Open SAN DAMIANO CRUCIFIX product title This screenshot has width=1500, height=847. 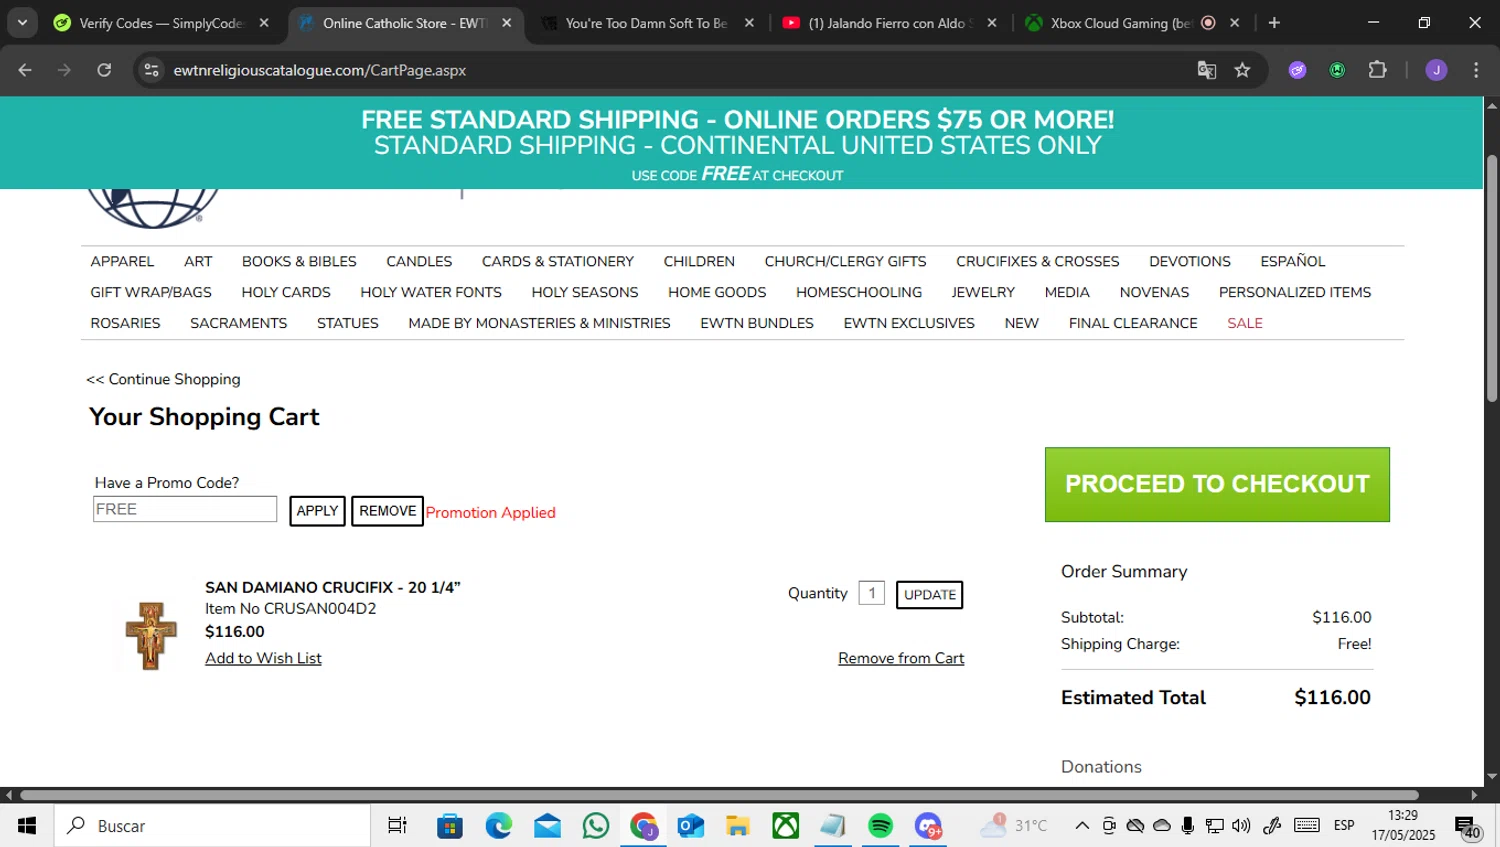pos(332,587)
